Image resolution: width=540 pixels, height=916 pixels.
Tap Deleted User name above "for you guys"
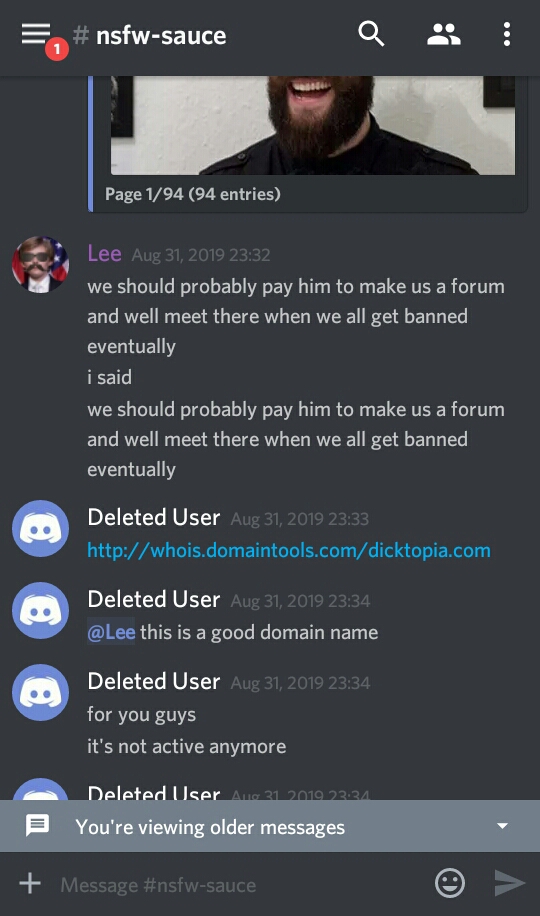pyautogui.click(x=154, y=681)
